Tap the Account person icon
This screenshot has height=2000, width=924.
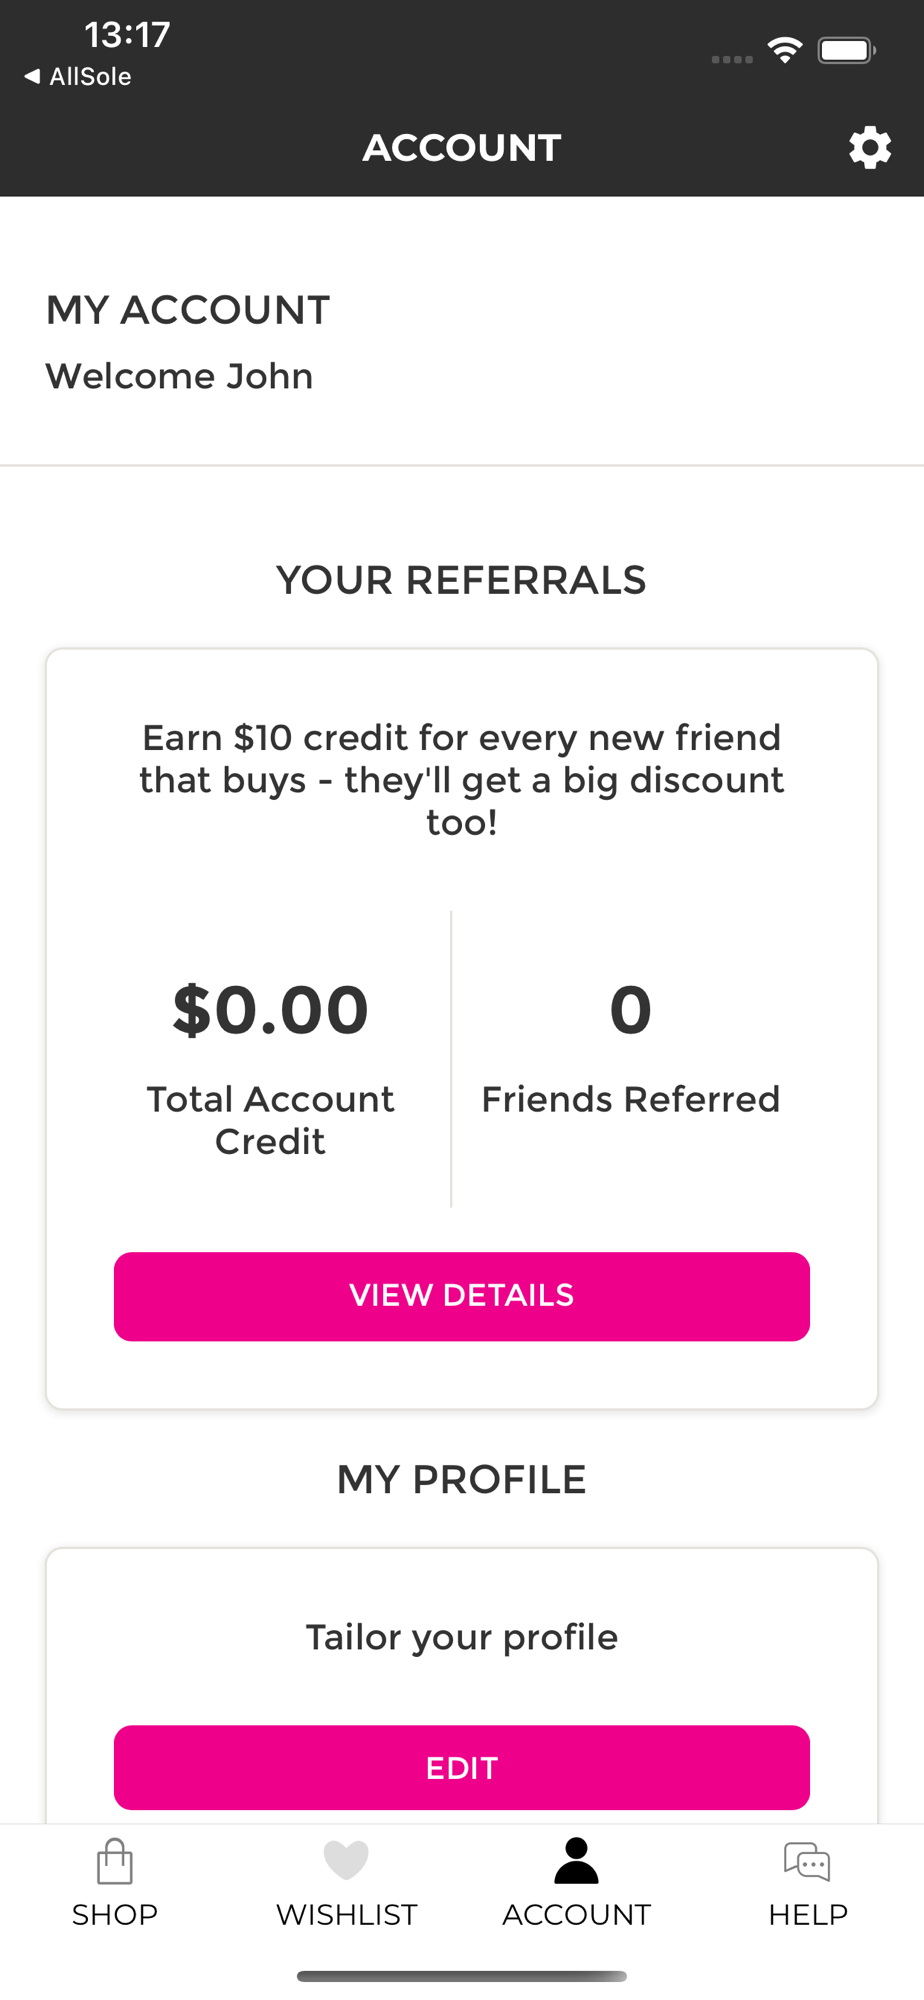(576, 1861)
